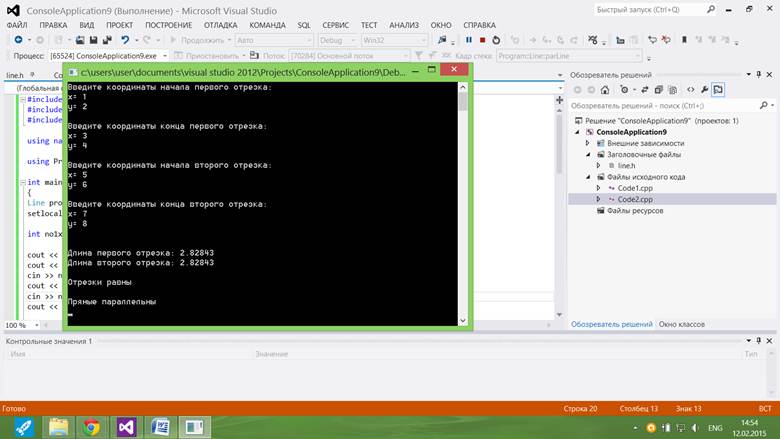Click the Sync with Active Document icon

(645, 89)
